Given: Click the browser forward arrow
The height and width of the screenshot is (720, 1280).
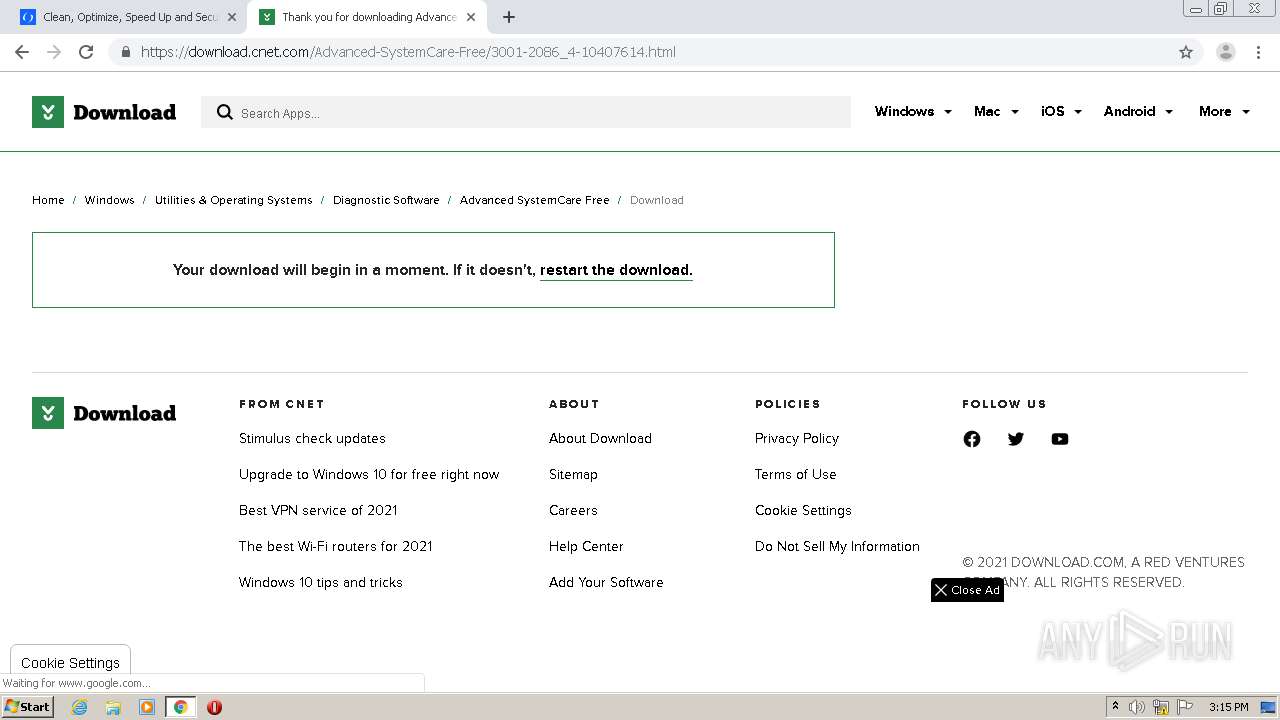Looking at the screenshot, I should click(x=54, y=52).
